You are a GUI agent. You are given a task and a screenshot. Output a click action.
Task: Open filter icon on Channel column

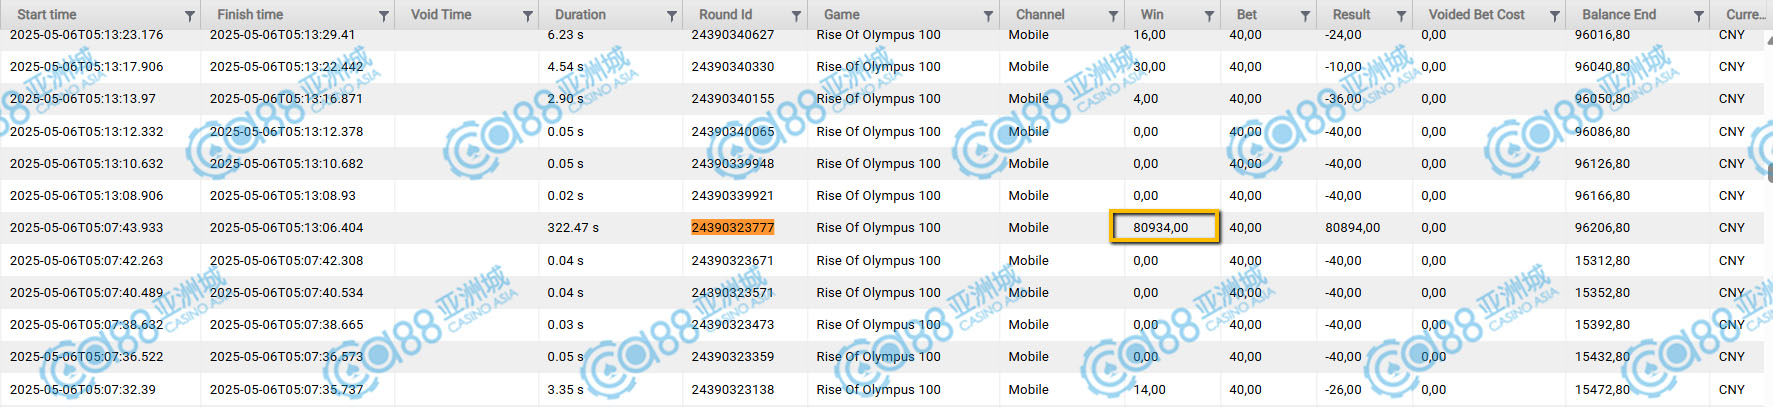[x=1113, y=15]
